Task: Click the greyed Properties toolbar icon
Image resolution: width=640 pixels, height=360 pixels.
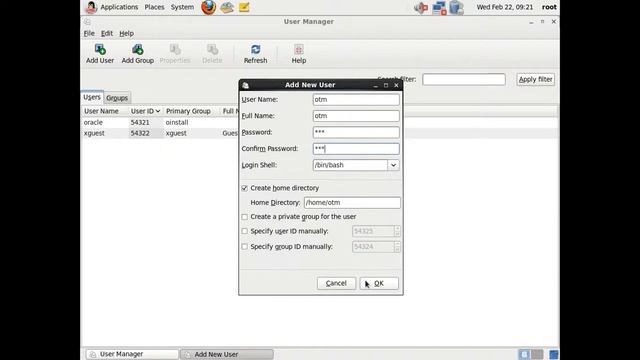Action: (x=175, y=54)
